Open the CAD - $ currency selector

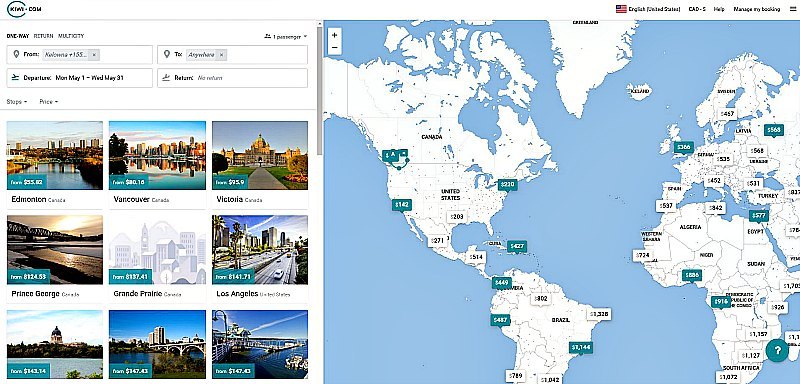[x=696, y=9]
